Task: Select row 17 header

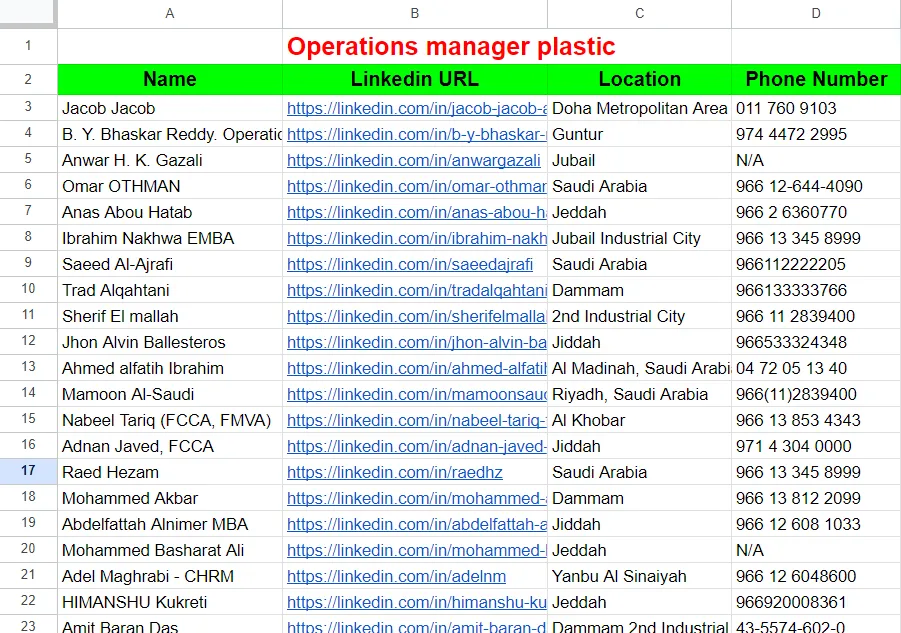Action: 28,471
